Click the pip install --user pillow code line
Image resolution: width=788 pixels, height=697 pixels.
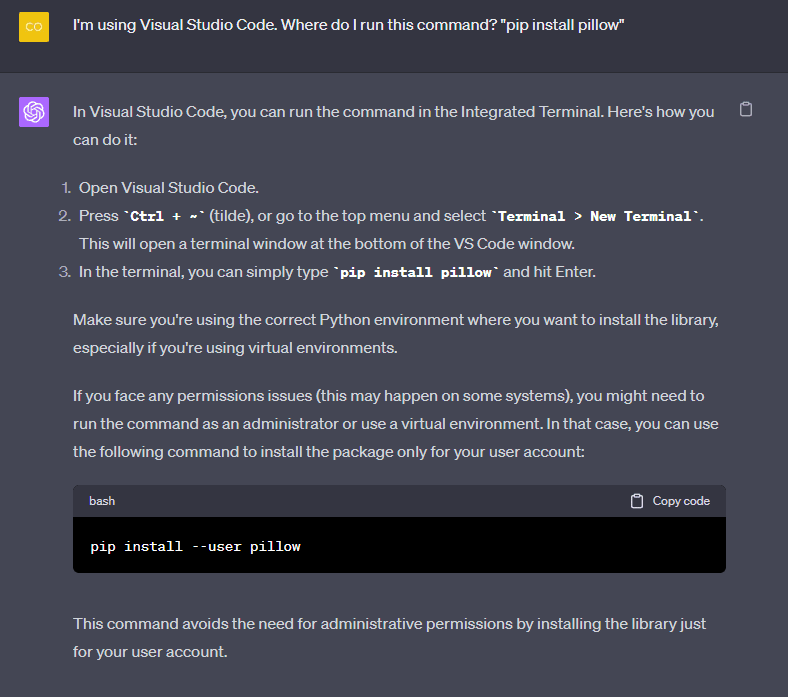click(195, 546)
